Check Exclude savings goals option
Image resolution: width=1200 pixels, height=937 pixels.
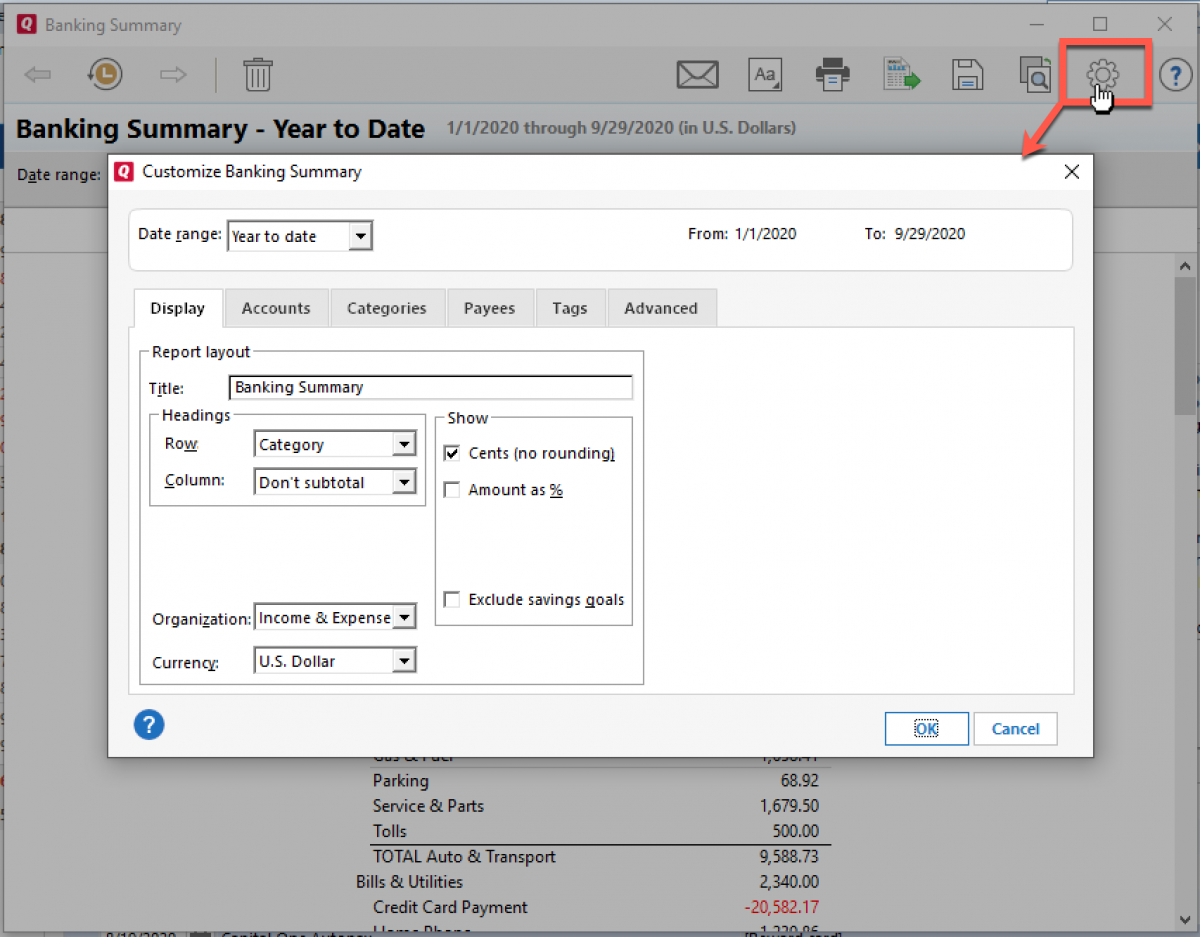coord(452,600)
